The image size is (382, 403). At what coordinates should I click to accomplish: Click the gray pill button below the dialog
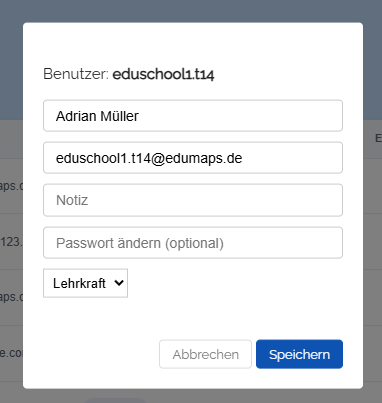pos(115,400)
